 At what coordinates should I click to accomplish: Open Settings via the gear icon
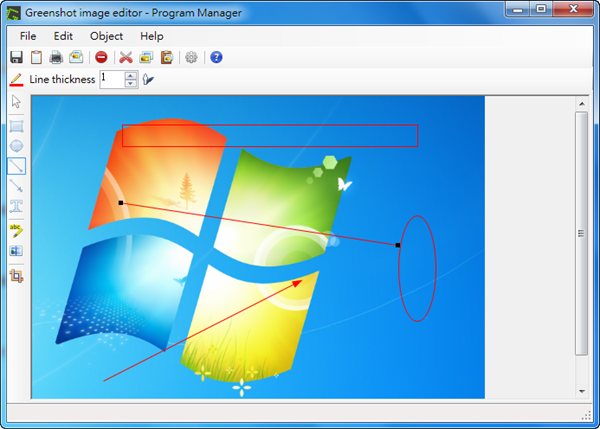tap(191, 57)
